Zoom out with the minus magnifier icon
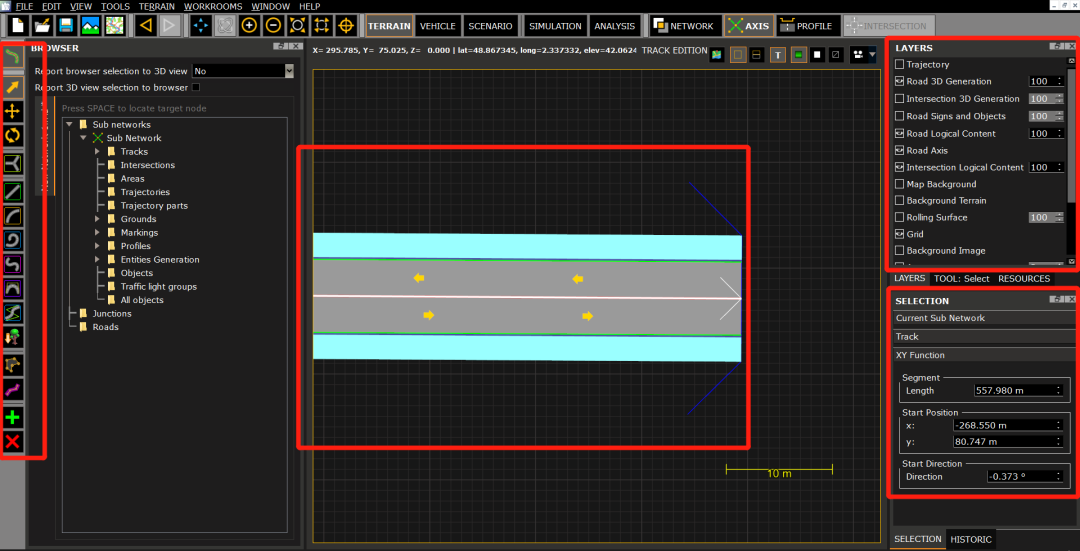The width and height of the screenshot is (1080, 551). [273, 26]
